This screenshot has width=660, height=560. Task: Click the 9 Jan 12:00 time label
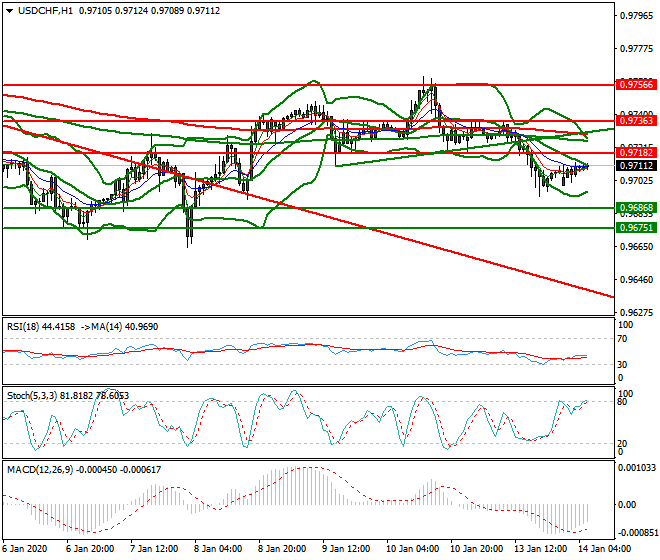click(346, 549)
